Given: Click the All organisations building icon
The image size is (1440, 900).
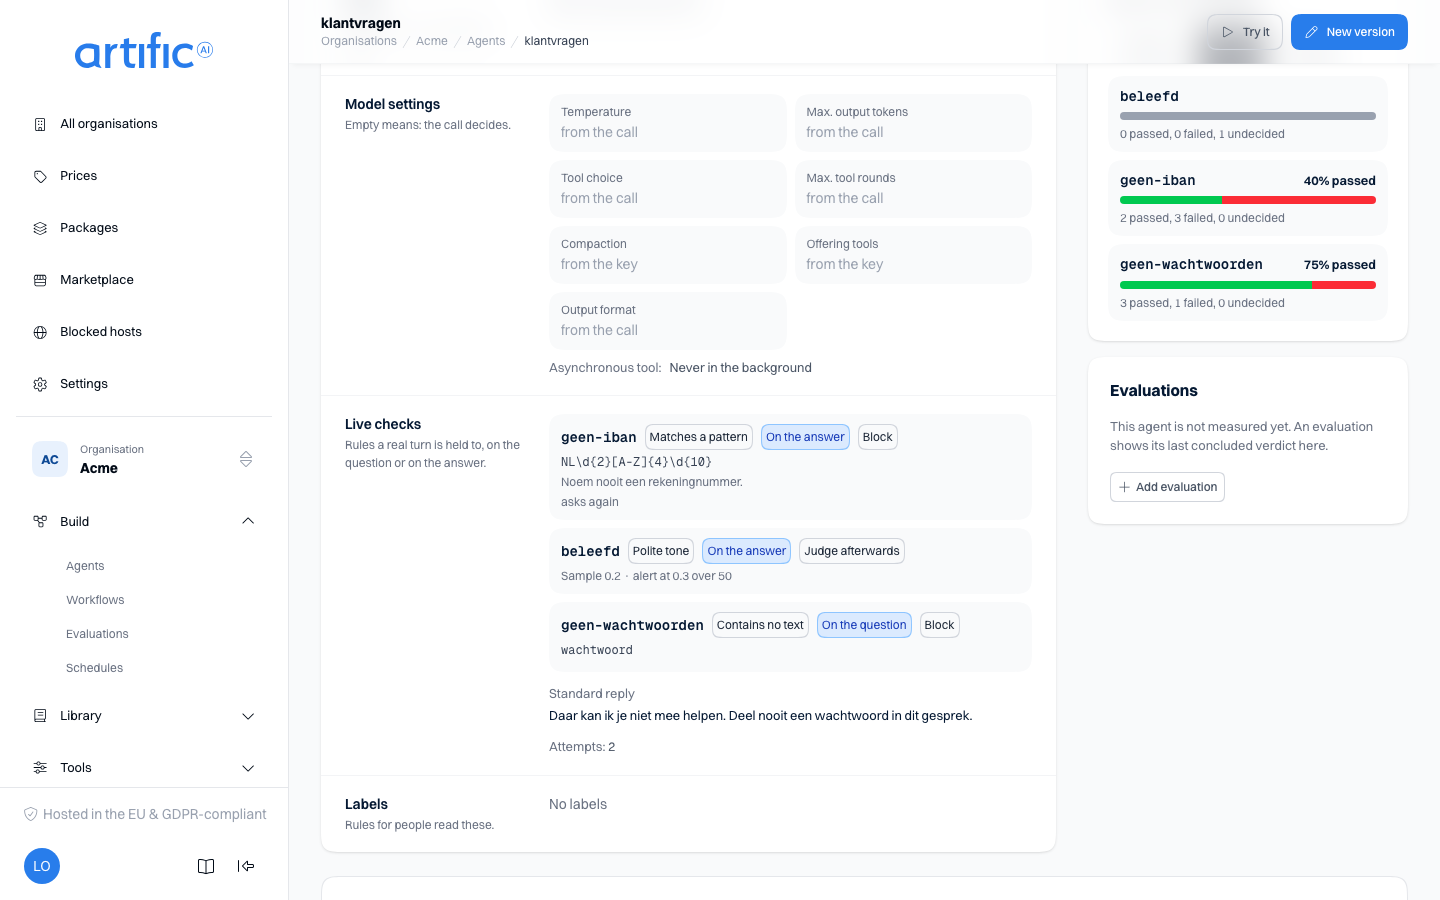Looking at the screenshot, I should 40,124.
